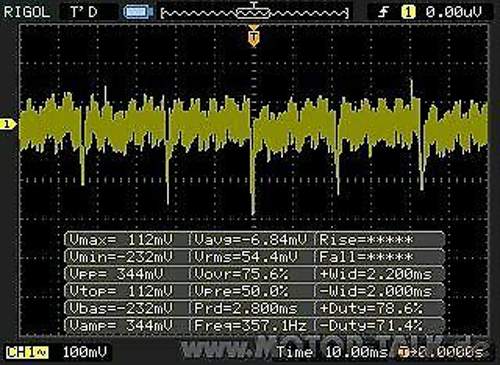Screen dimensions: 500x365
Task: Click the RIGOL logo
Action: tap(27, 12)
